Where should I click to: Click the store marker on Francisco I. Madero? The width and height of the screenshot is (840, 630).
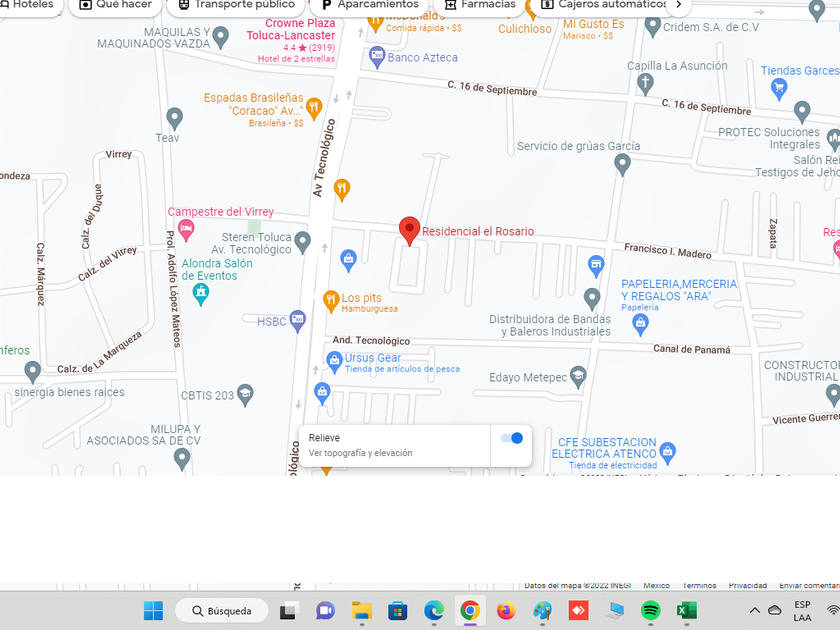[596, 267]
